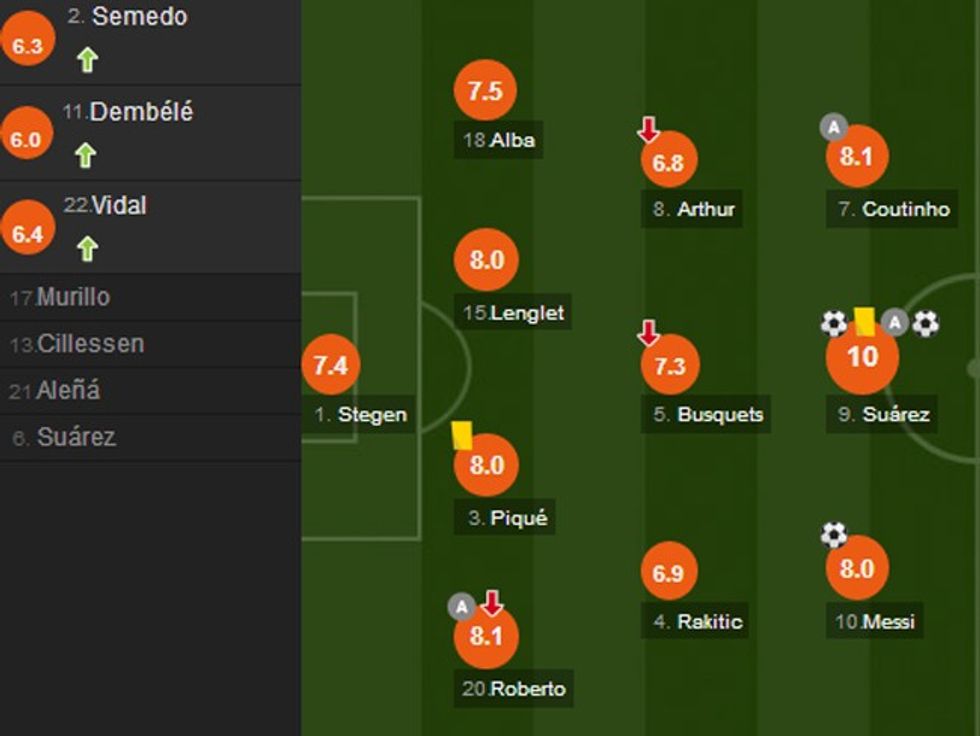Screen dimensions: 980x736
Task: Click the assist icon next to Roberto
Action: (x=461, y=606)
